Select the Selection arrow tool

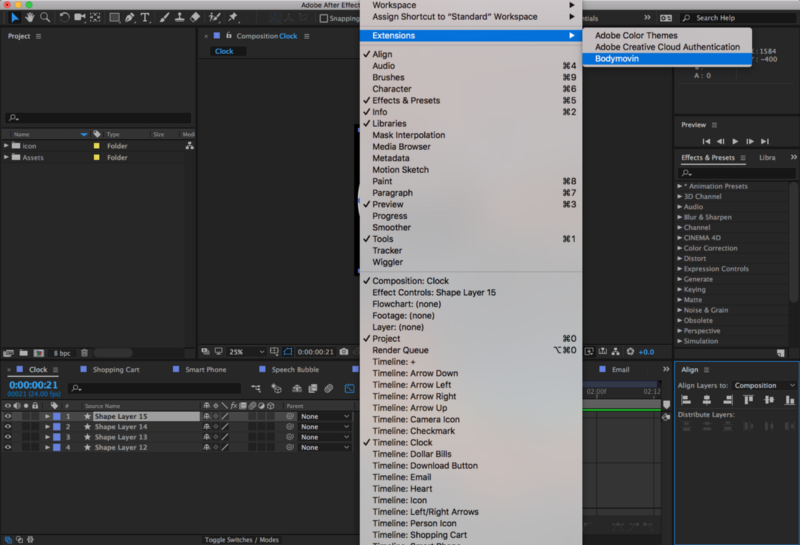coord(14,18)
